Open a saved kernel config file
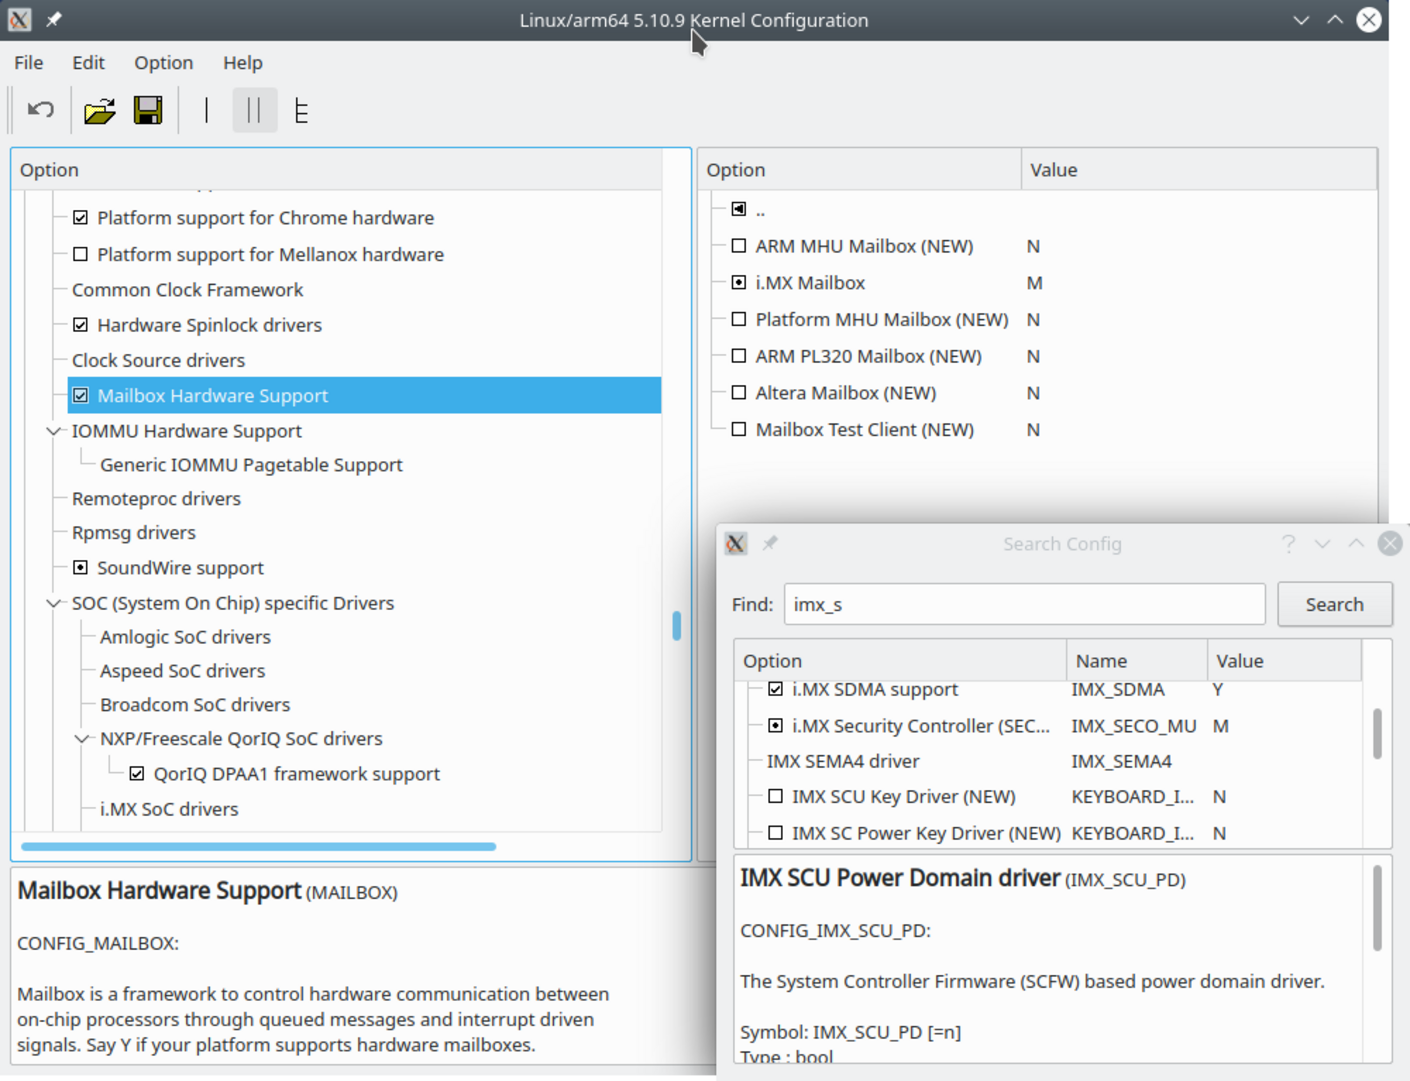Image resolution: width=1410 pixels, height=1081 pixels. tap(99, 110)
